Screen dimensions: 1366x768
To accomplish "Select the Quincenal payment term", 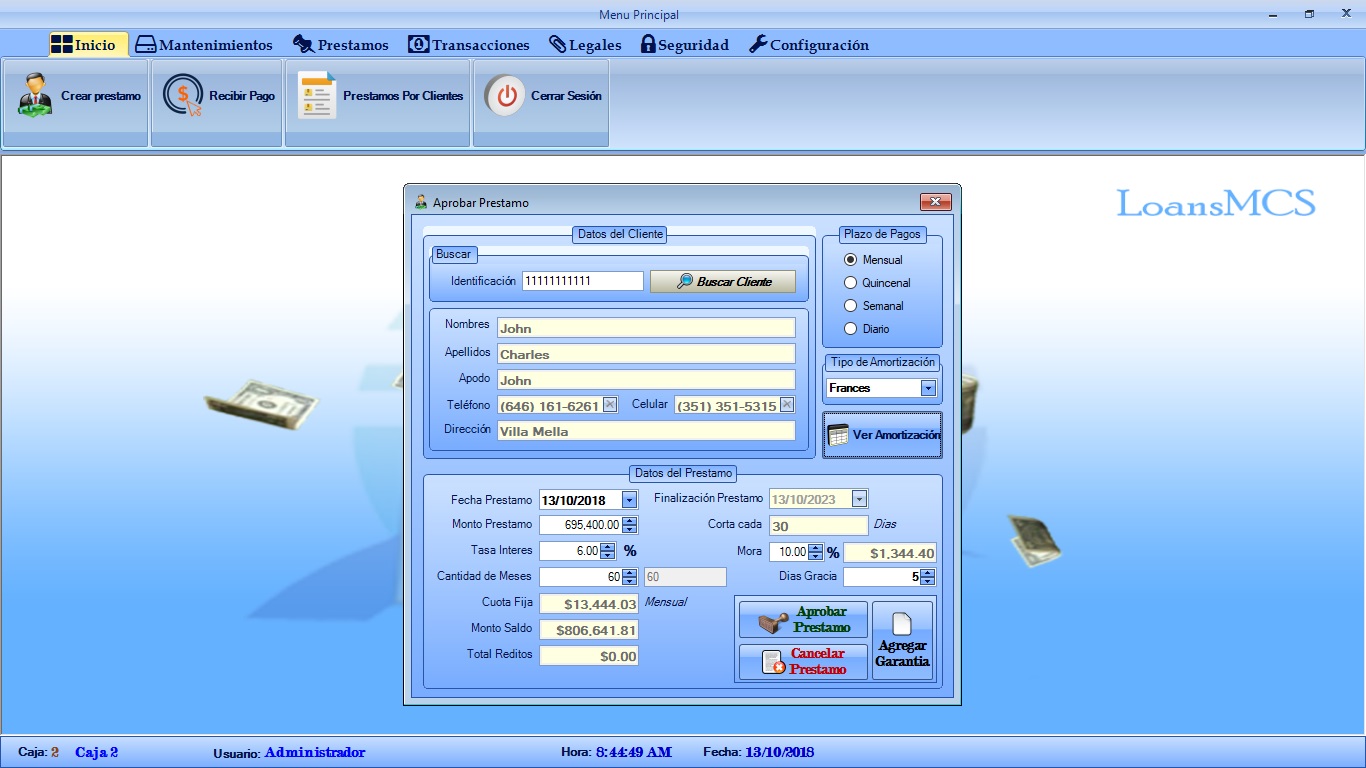I will coord(877,283).
